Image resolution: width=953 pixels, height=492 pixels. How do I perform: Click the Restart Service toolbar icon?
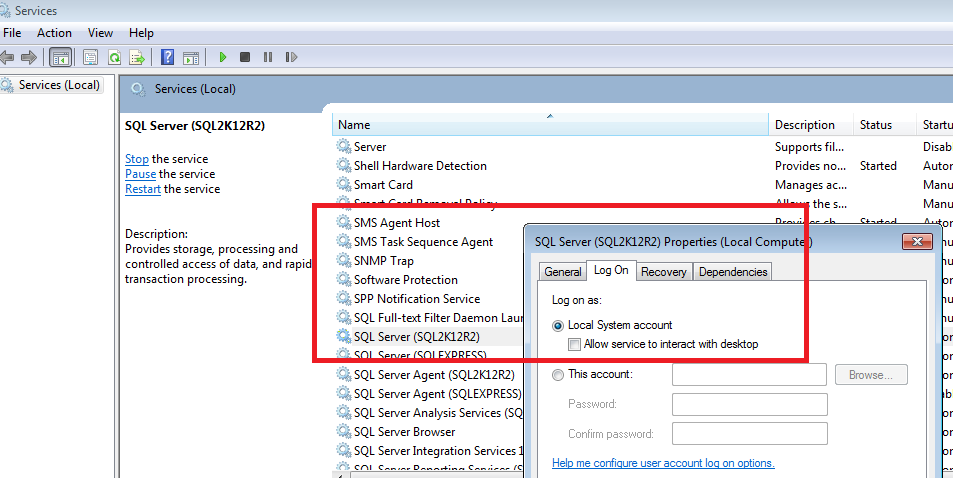(x=292, y=57)
